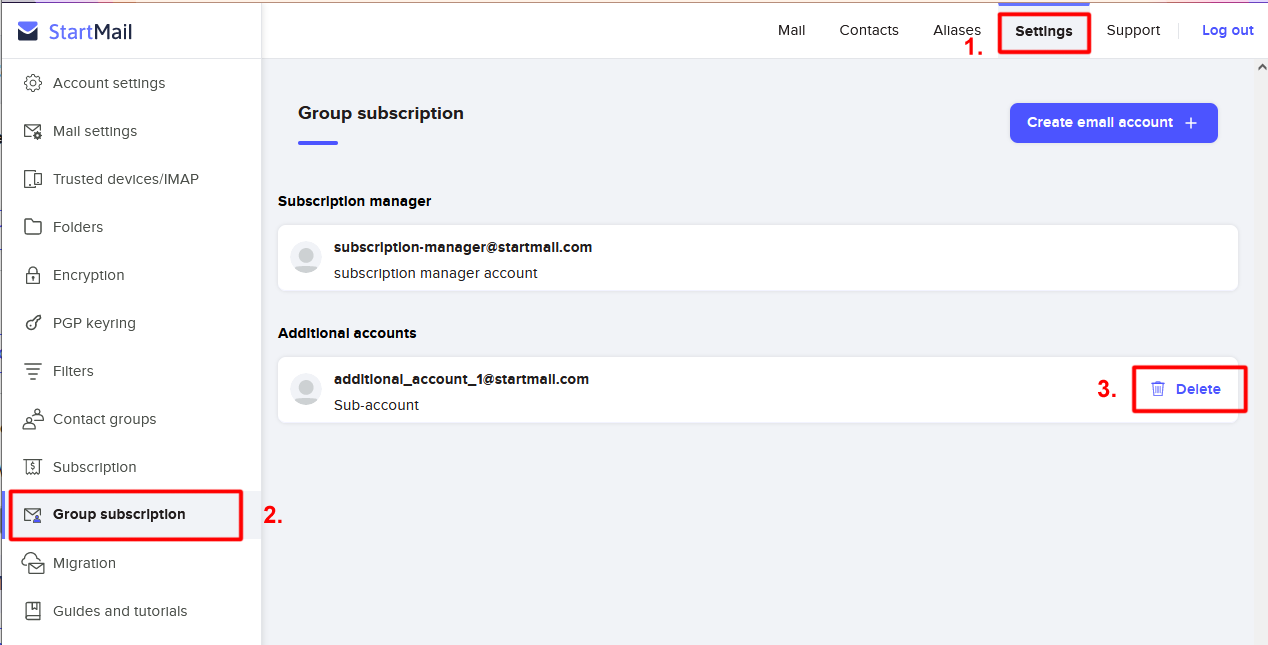
Task: Open the Migration sidebar entry
Action: pos(131,563)
